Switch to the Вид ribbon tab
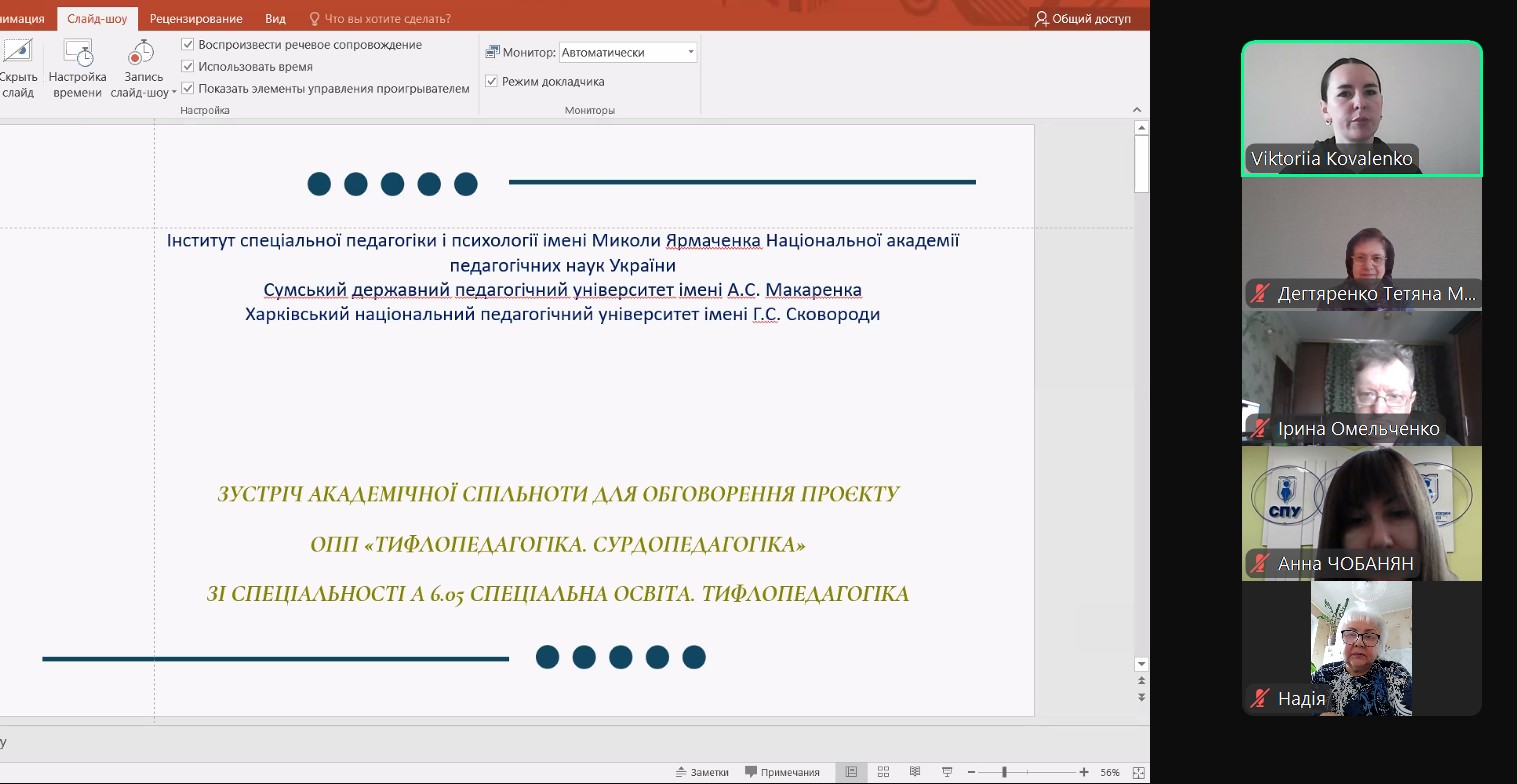Image resolution: width=1517 pixels, height=784 pixels. (x=275, y=19)
